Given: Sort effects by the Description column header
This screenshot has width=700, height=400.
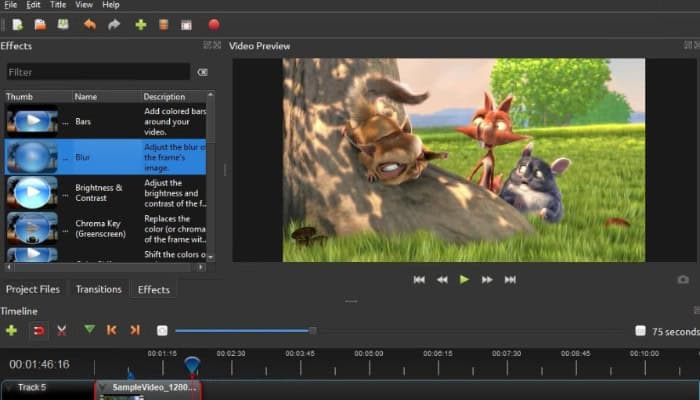Looking at the screenshot, I should click(174, 96).
